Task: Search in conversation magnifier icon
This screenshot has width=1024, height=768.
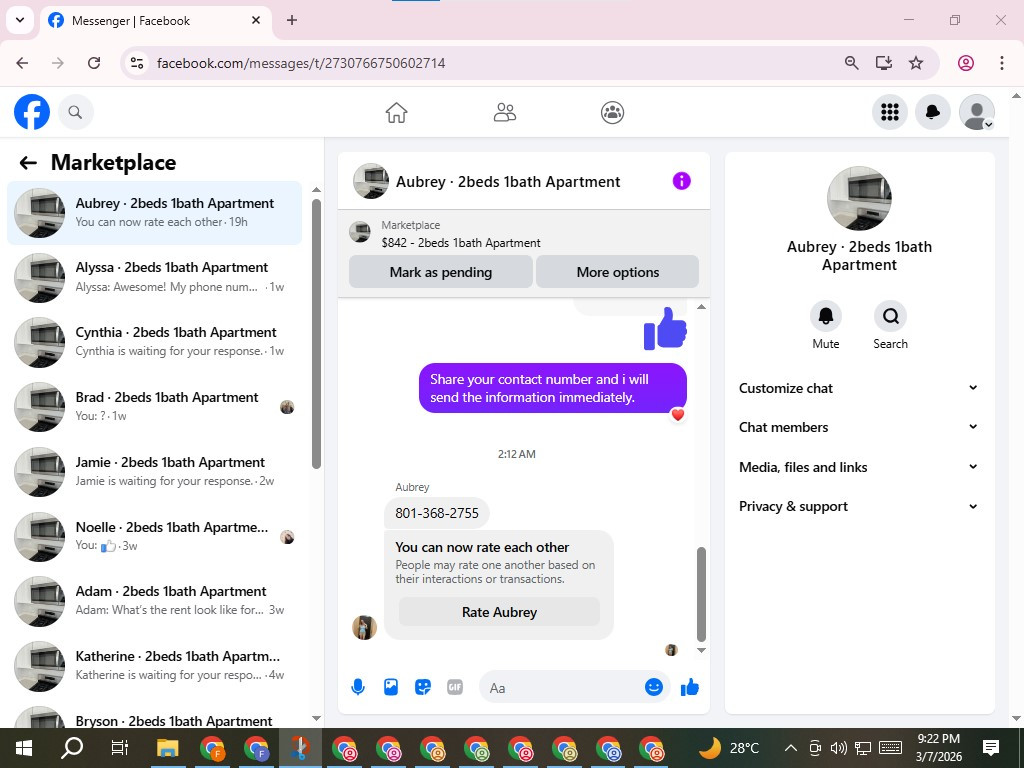Action: coord(890,316)
